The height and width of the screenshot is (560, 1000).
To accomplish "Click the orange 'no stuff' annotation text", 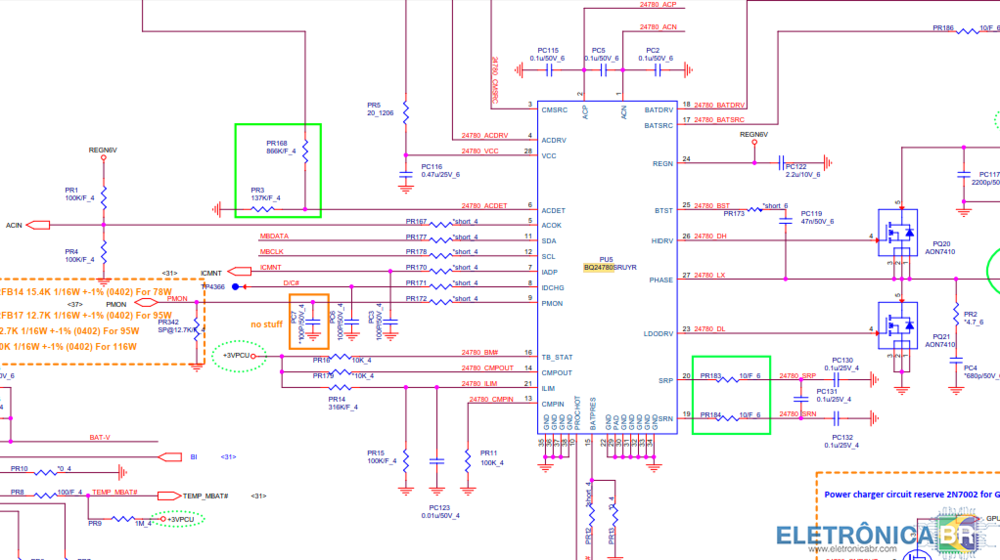I will click(x=265, y=324).
